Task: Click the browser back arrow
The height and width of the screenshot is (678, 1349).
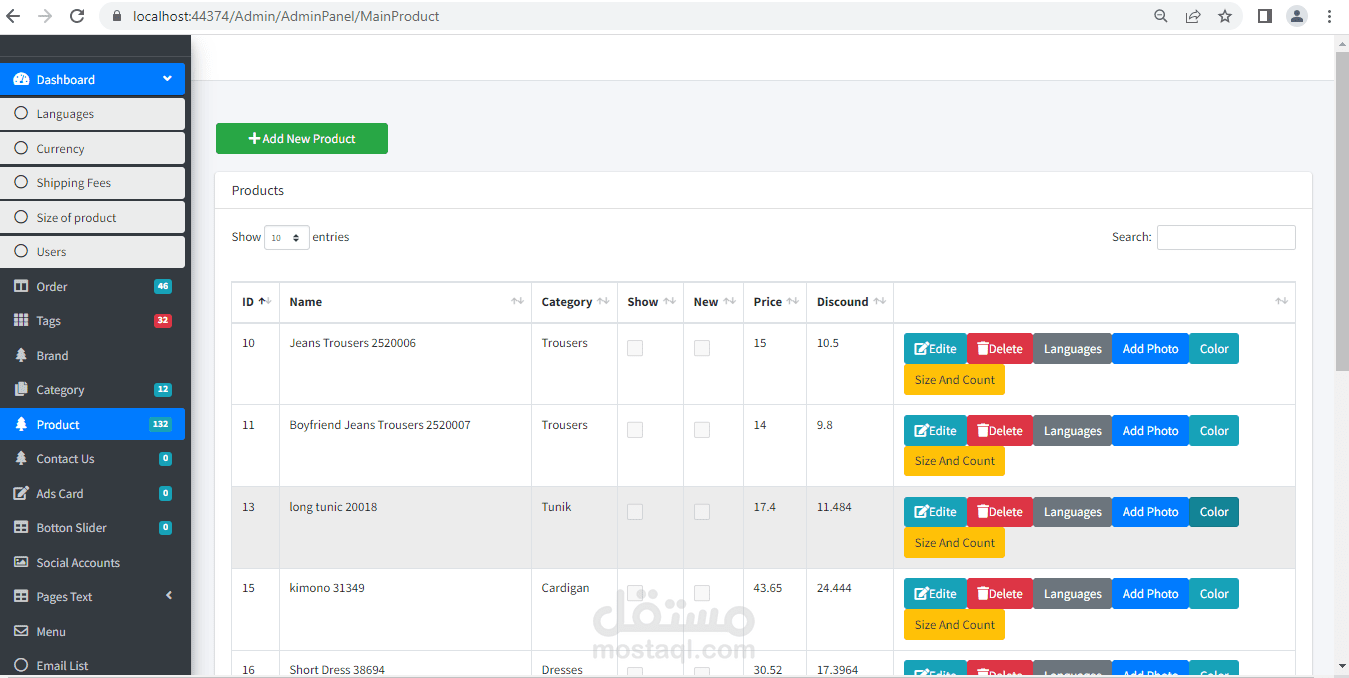Action: point(14,16)
